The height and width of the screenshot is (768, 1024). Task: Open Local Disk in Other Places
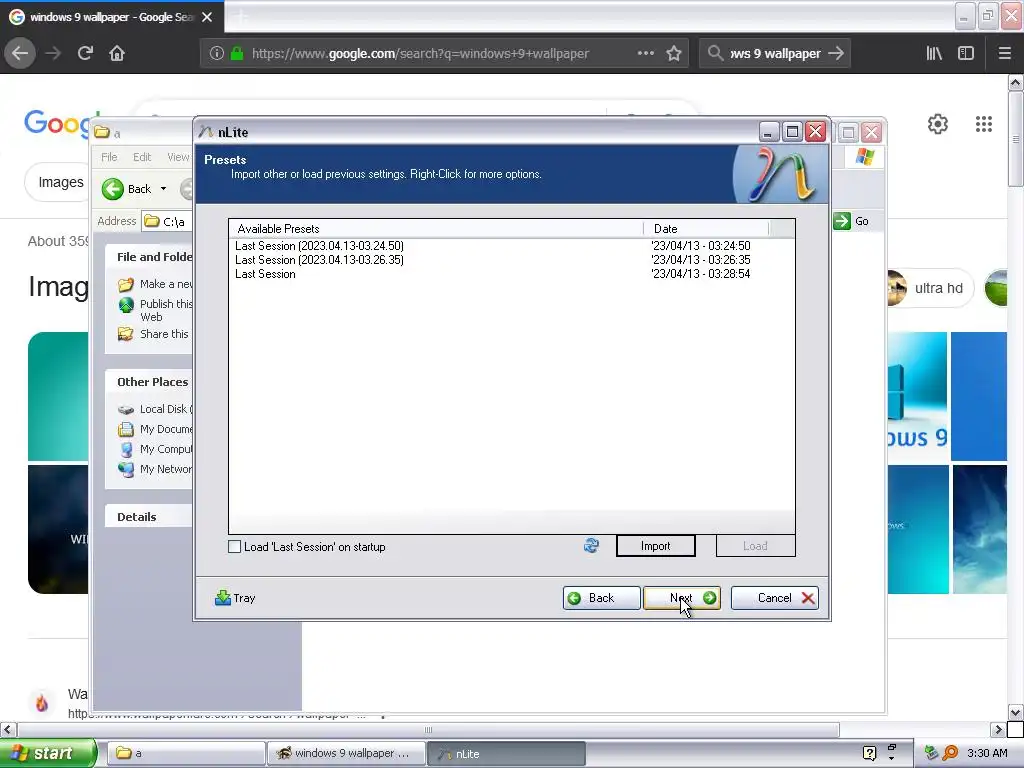tap(155, 409)
